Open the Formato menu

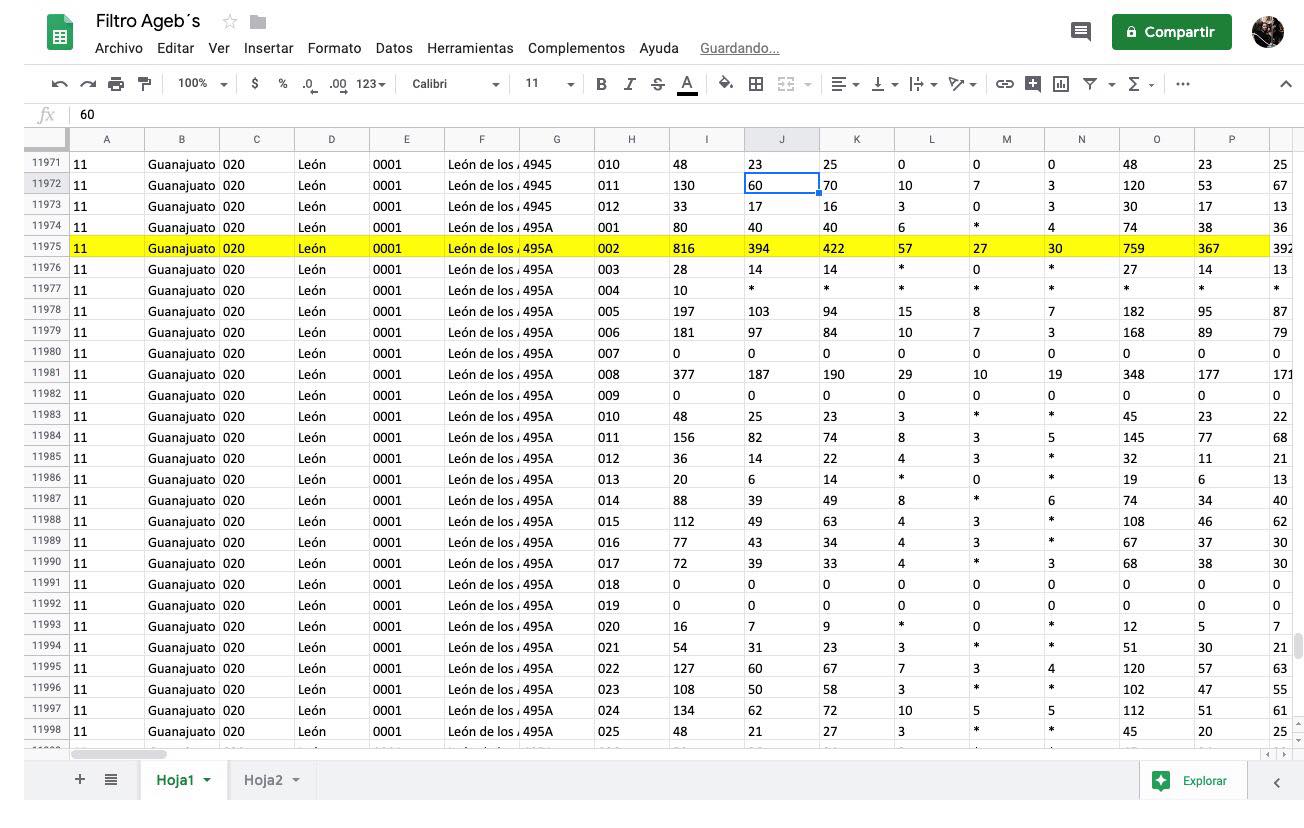(334, 48)
